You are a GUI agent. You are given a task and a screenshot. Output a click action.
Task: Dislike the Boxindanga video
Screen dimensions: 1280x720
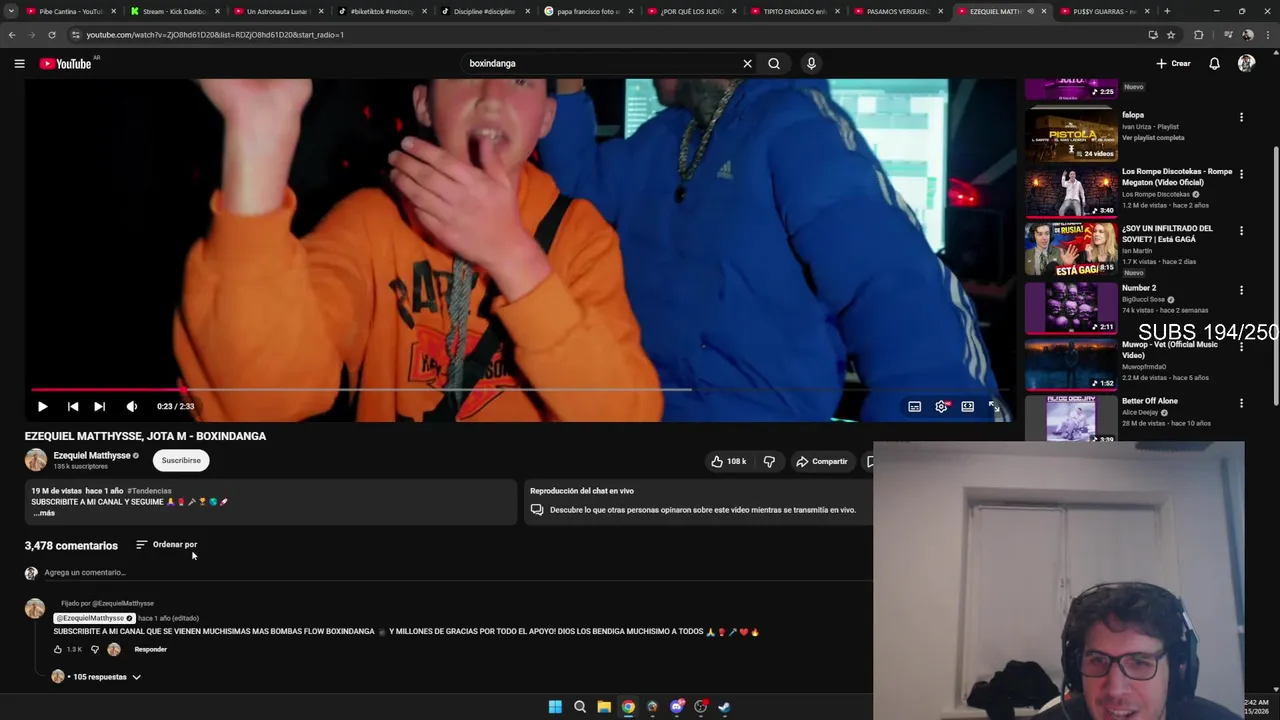(769, 462)
